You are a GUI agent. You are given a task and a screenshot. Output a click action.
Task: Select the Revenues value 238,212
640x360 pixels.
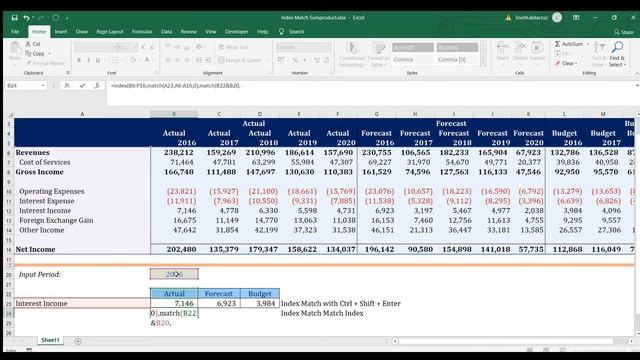[x=174, y=152]
